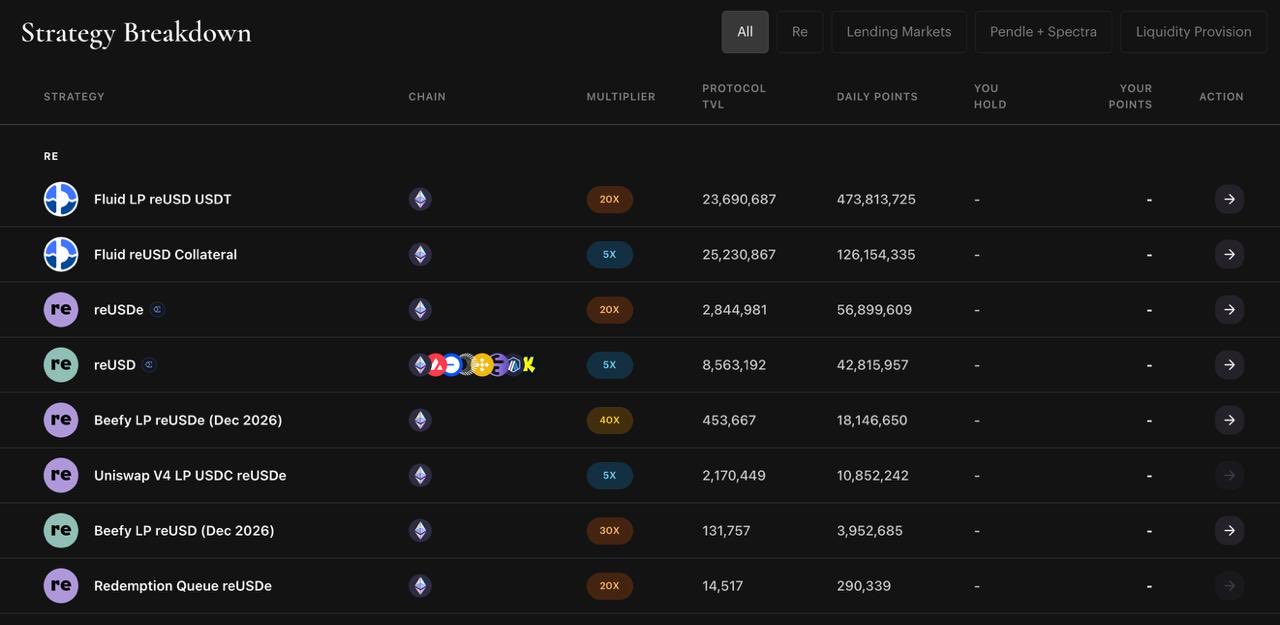Click the Fluid LP reUSD USDT logo

61,199
